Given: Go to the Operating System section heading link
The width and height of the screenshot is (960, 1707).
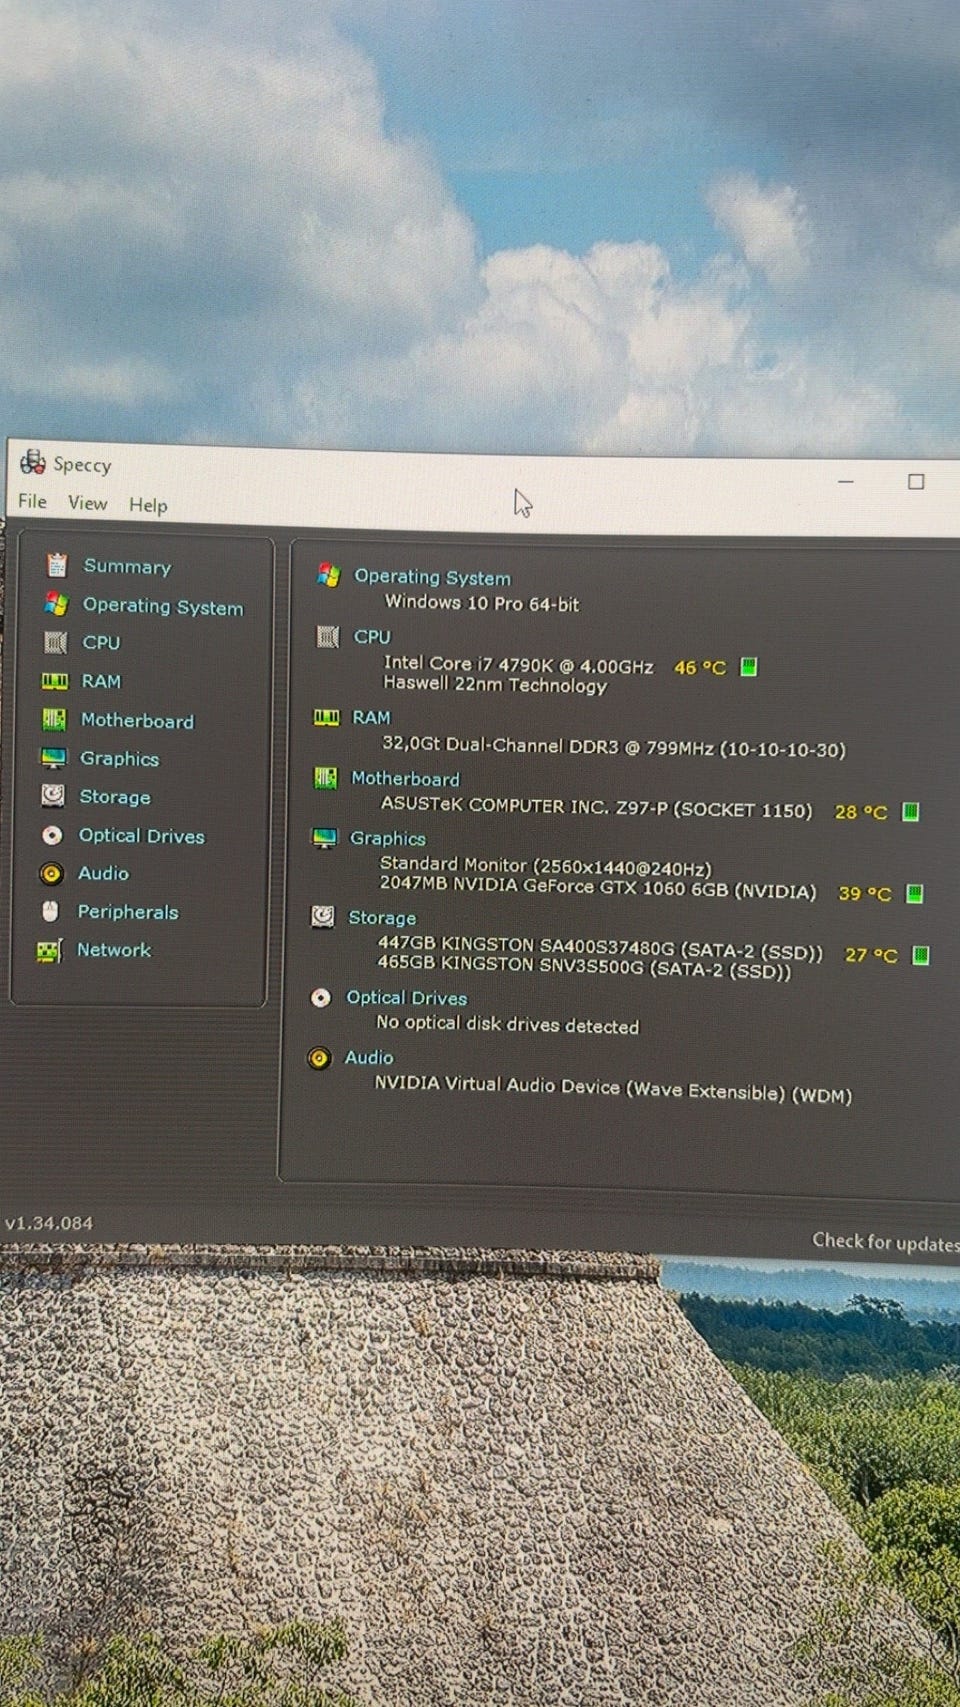Looking at the screenshot, I should (x=432, y=577).
